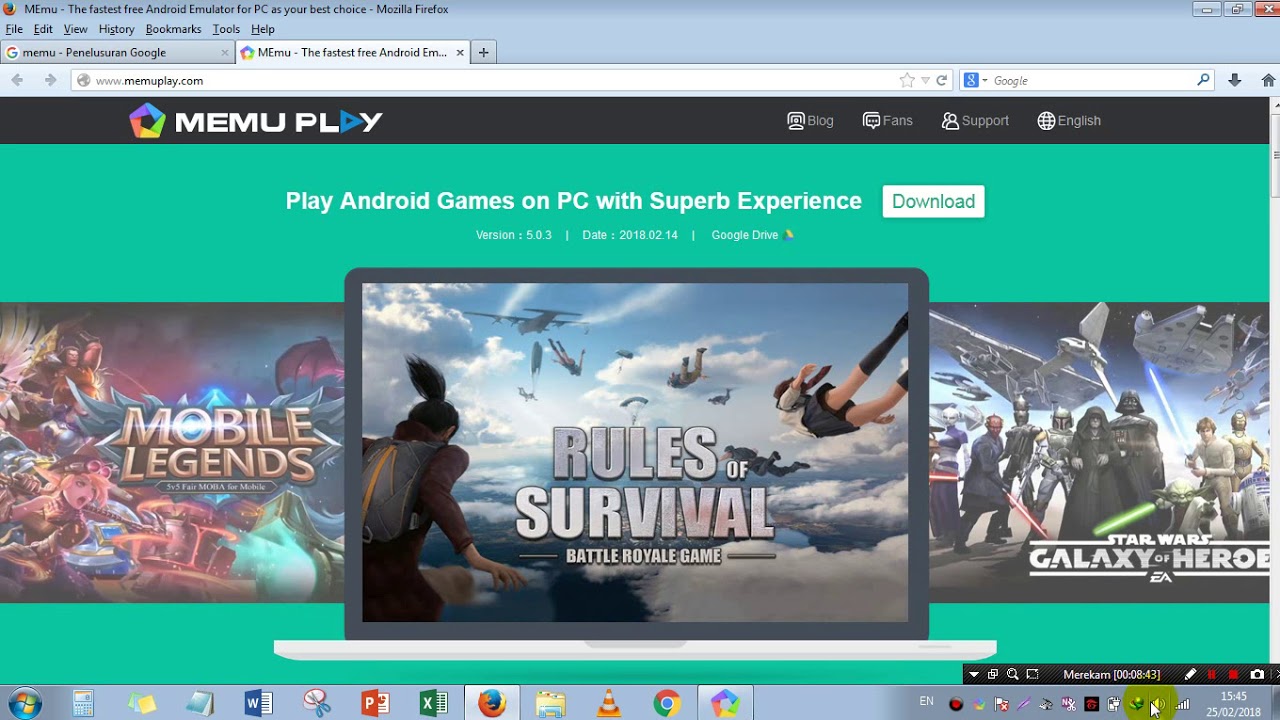Select the Star Wars Galaxy of Heroes banner
The width and height of the screenshot is (1280, 720).
coord(1099,453)
